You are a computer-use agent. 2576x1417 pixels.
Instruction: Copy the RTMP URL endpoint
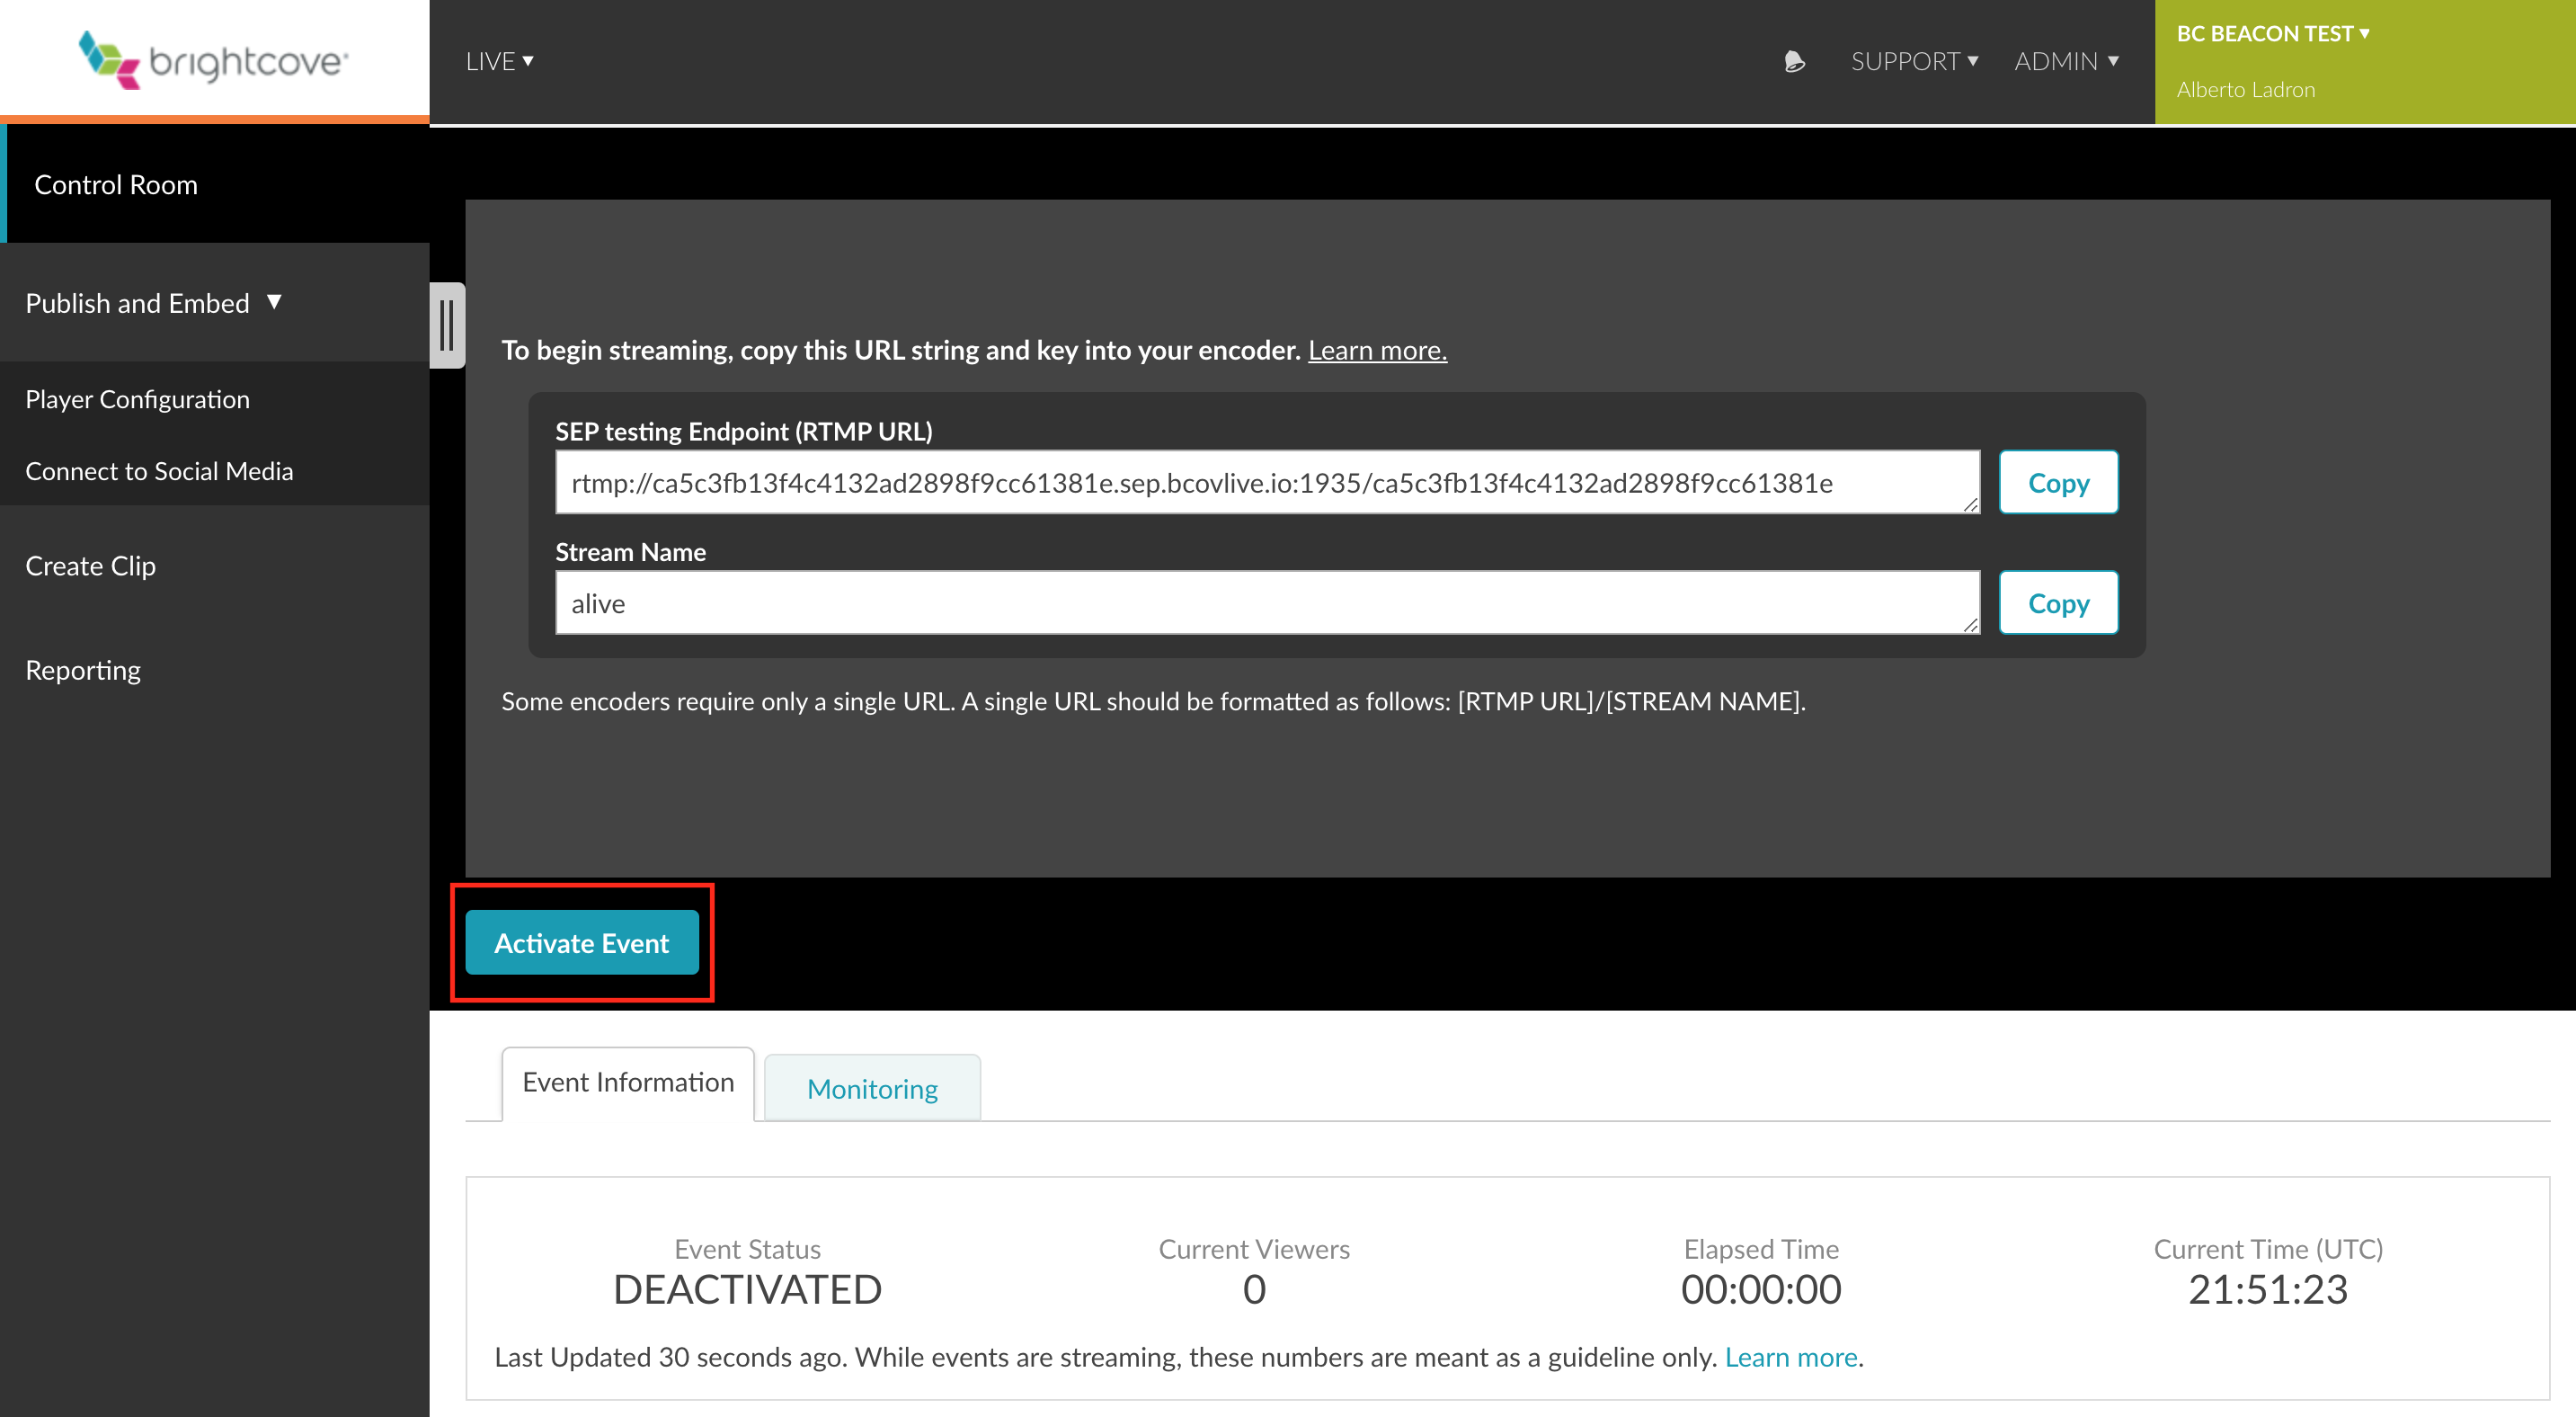pos(2059,482)
